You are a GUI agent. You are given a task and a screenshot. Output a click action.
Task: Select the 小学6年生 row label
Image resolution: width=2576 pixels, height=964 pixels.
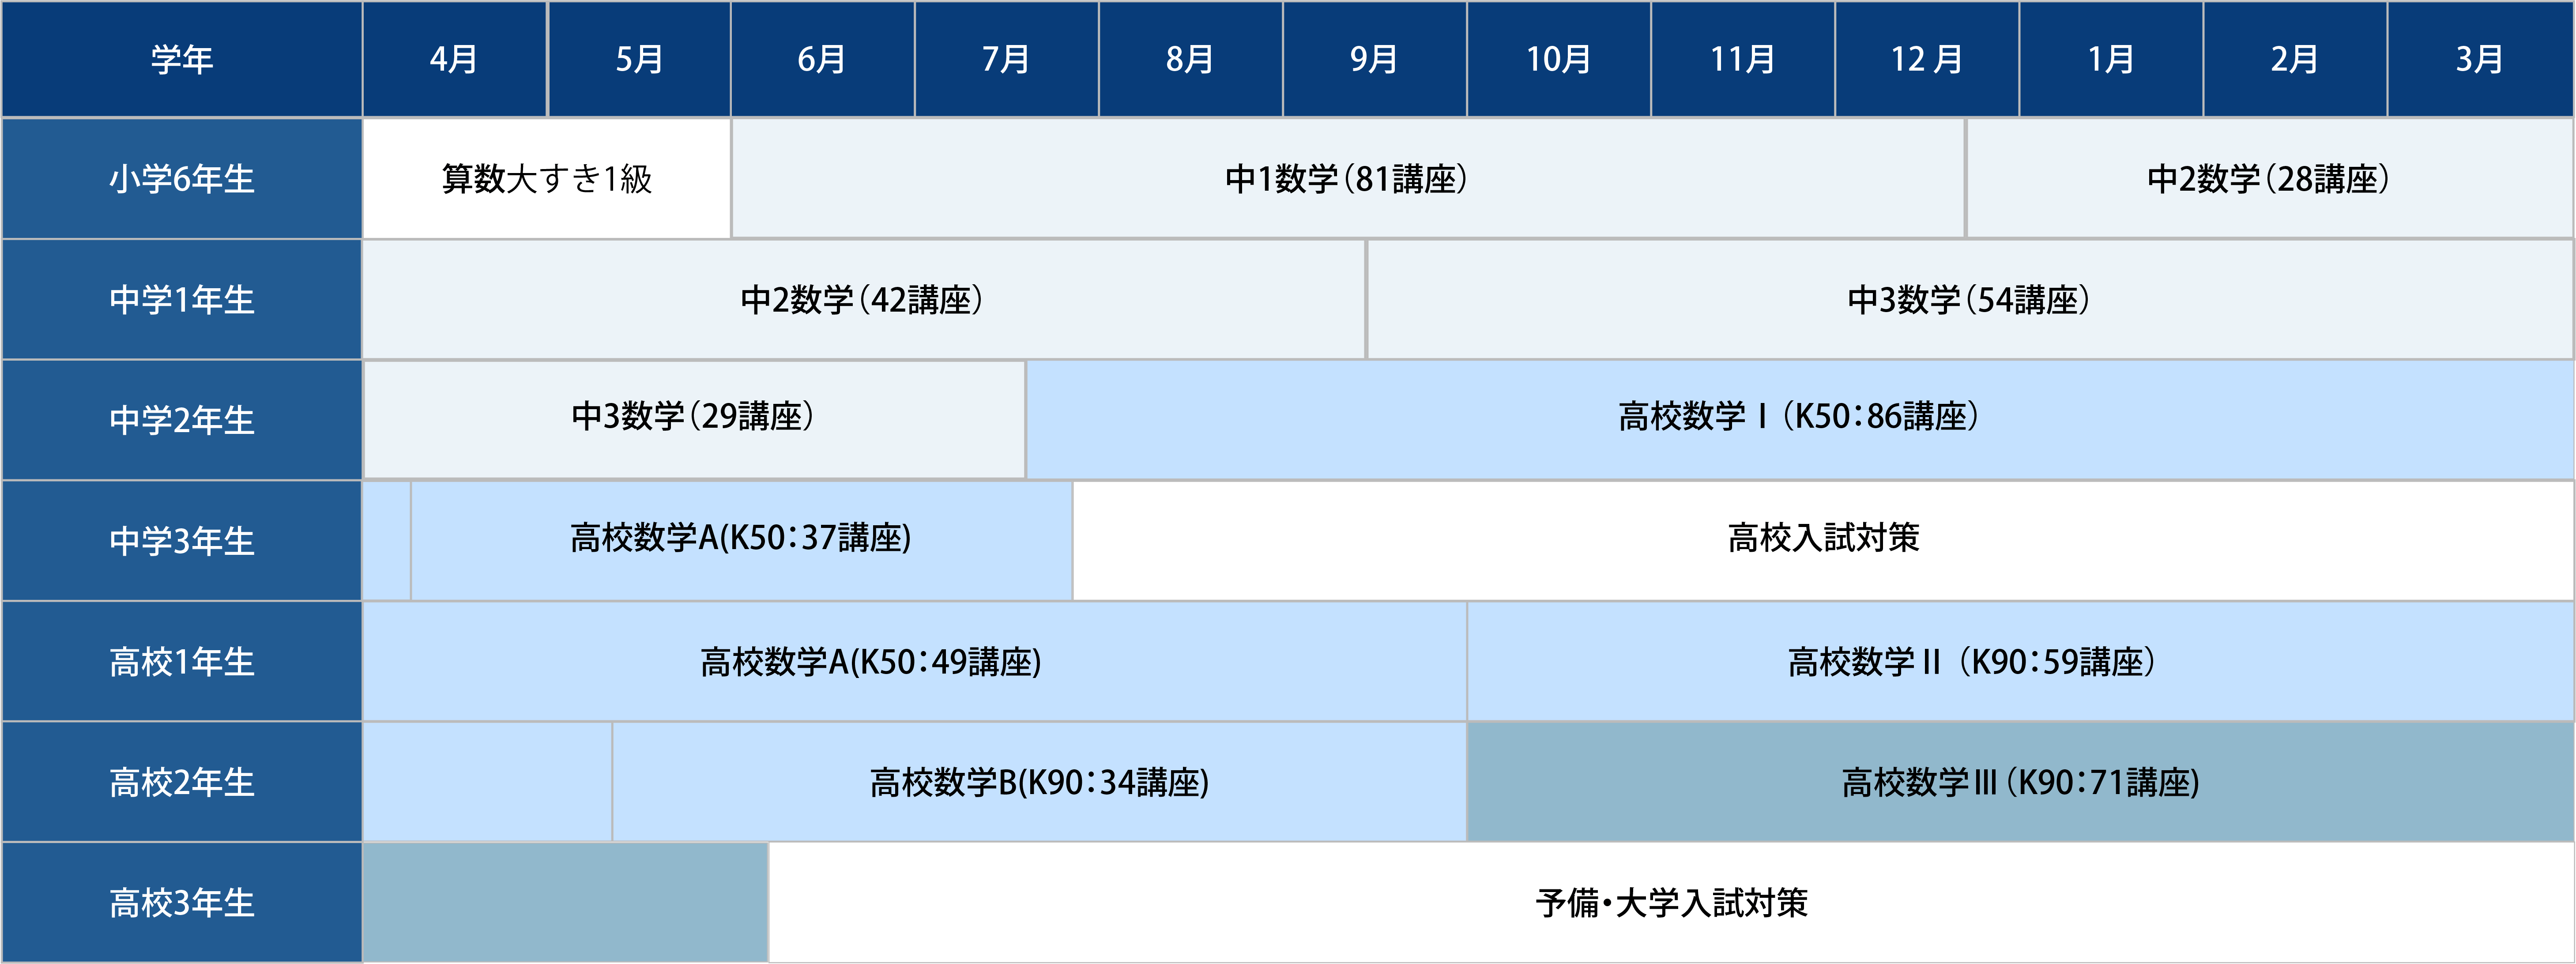[181, 179]
